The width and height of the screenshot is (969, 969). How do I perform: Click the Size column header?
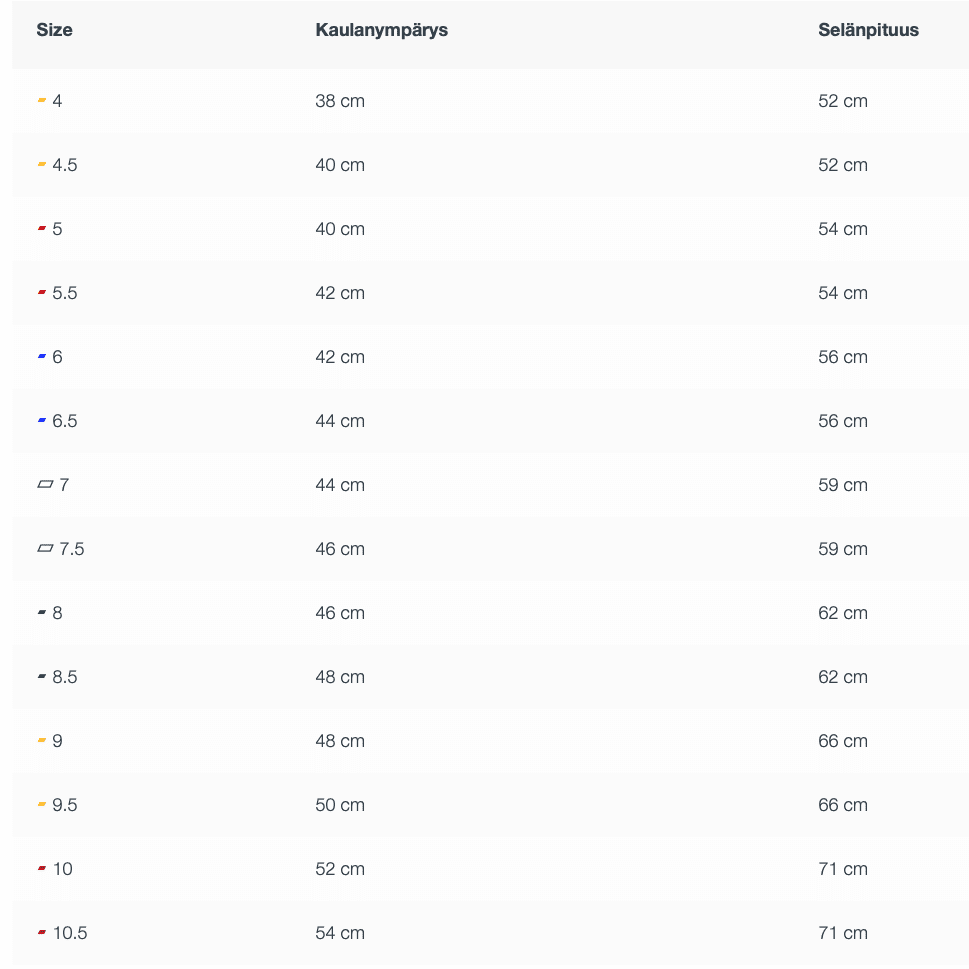(x=54, y=30)
